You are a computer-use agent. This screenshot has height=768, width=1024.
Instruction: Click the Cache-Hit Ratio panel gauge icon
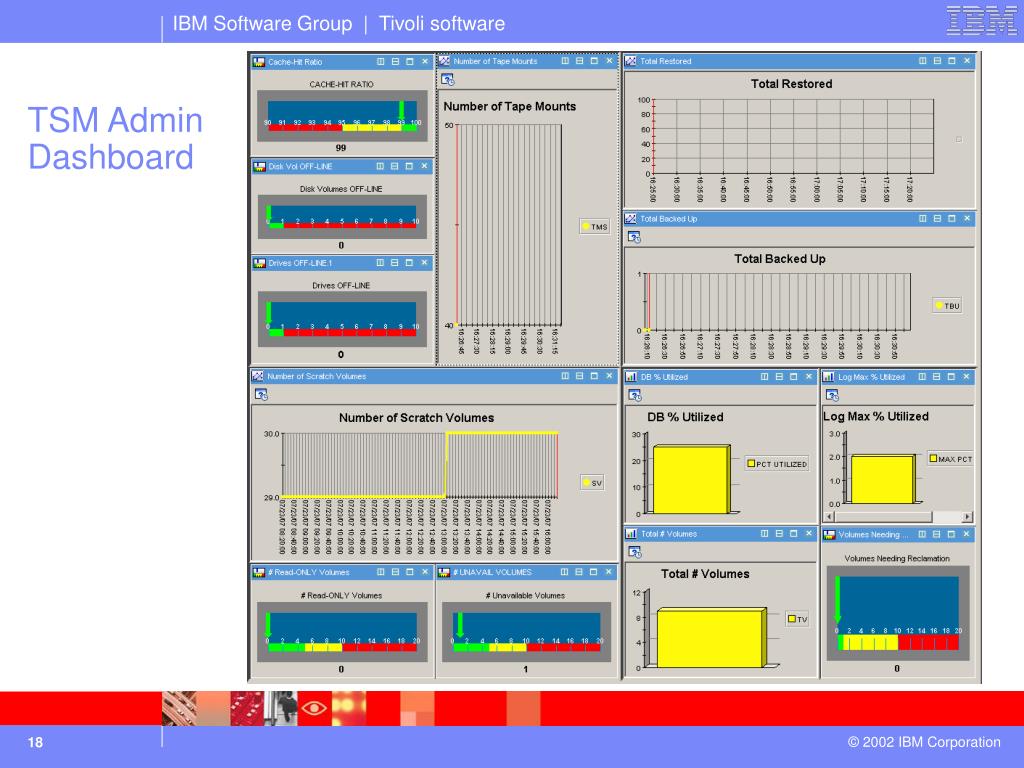click(x=259, y=62)
